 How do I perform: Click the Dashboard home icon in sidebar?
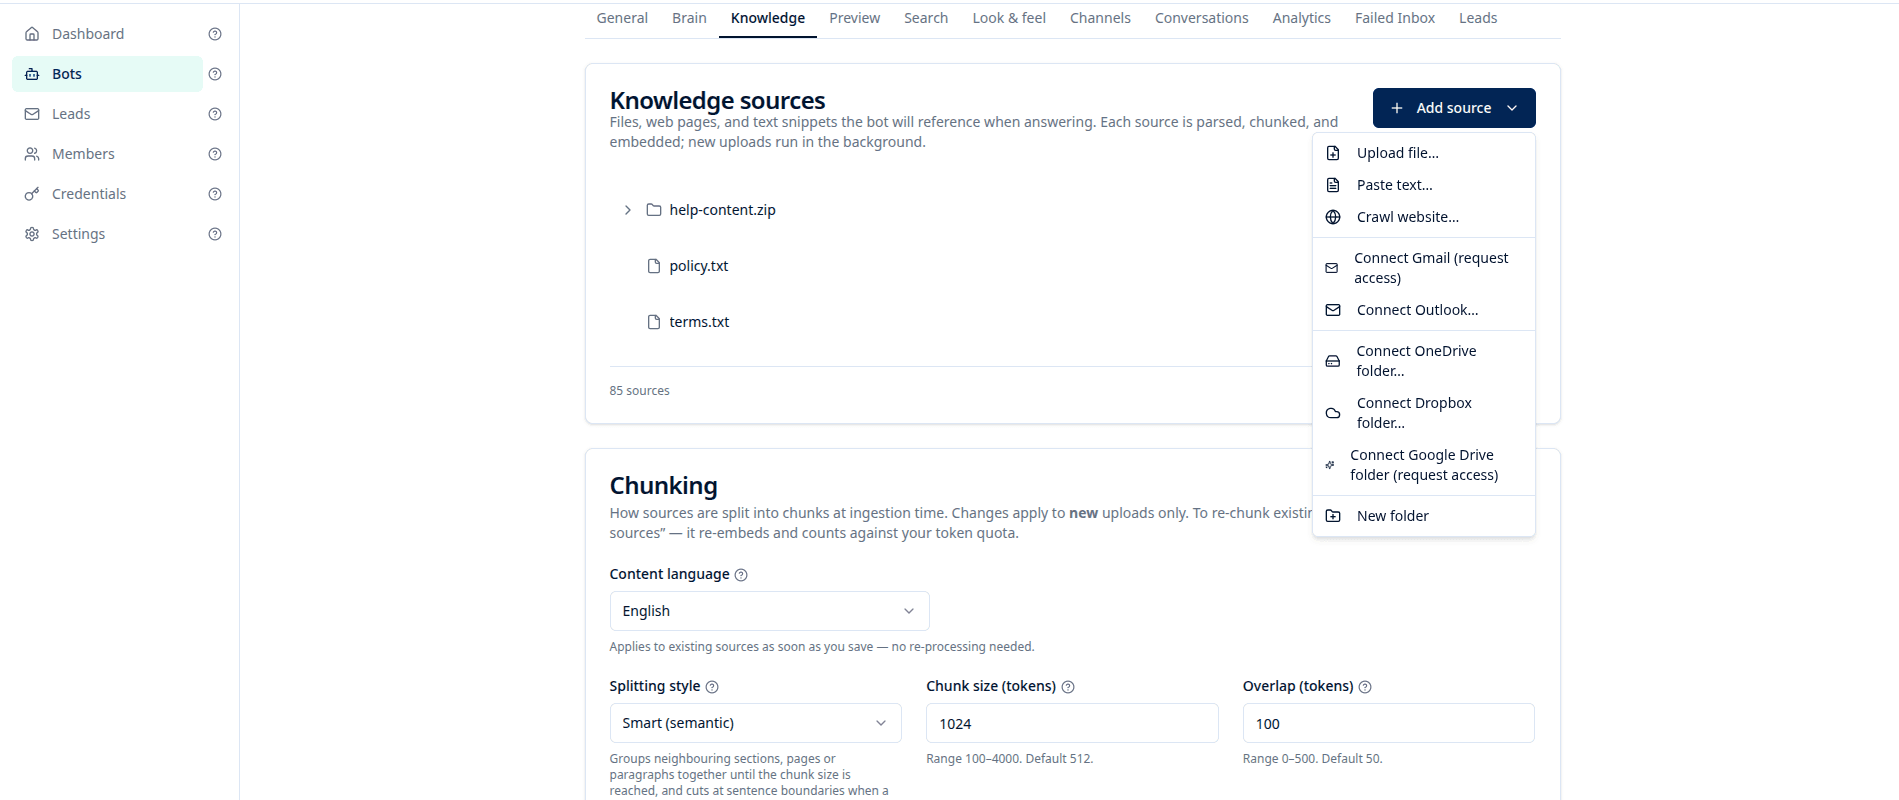click(32, 34)
